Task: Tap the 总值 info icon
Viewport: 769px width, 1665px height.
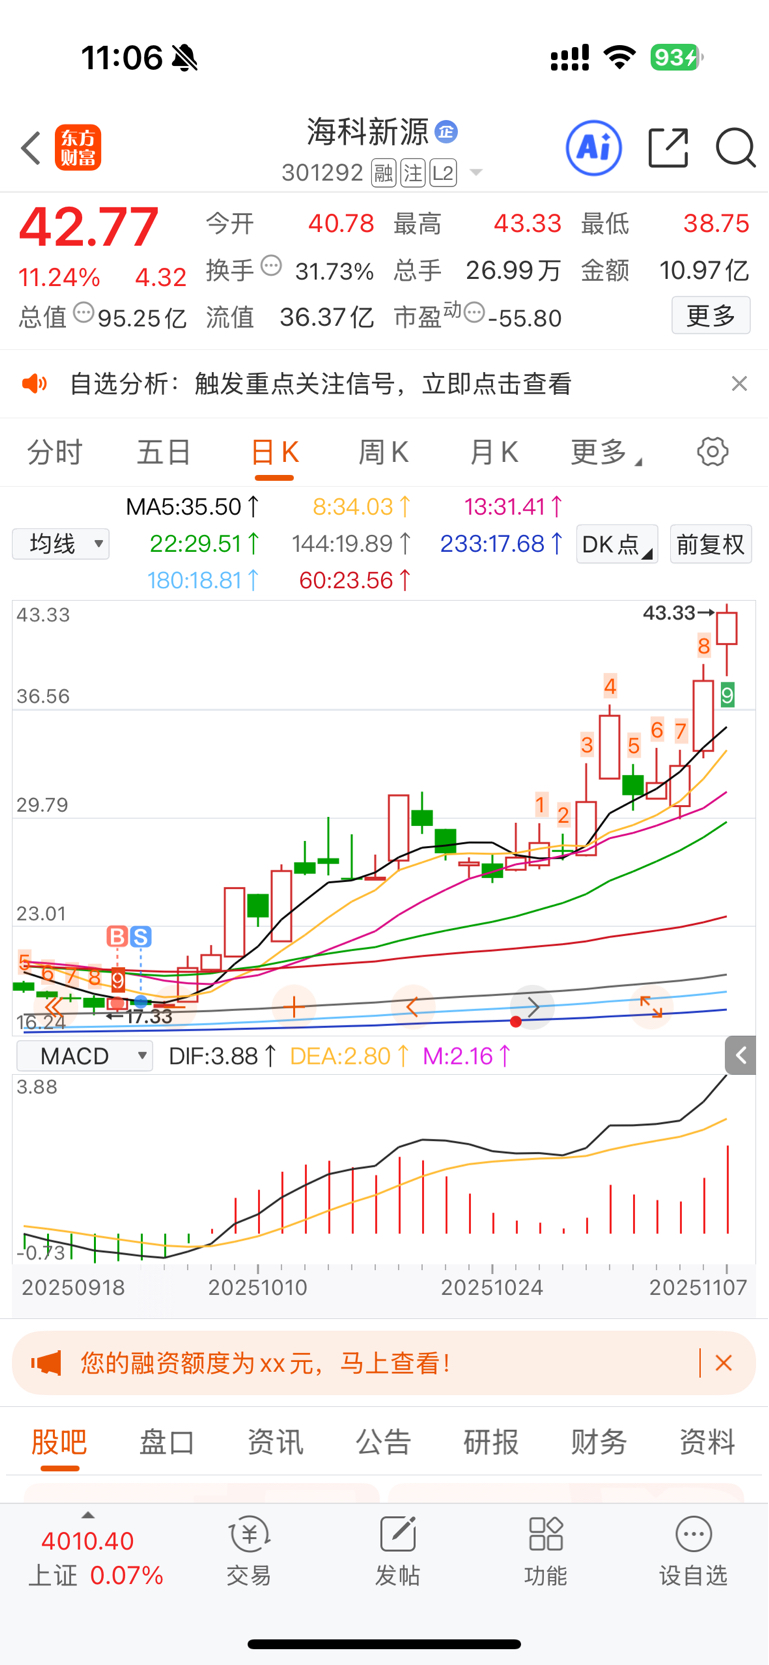Action: (84, 312)
